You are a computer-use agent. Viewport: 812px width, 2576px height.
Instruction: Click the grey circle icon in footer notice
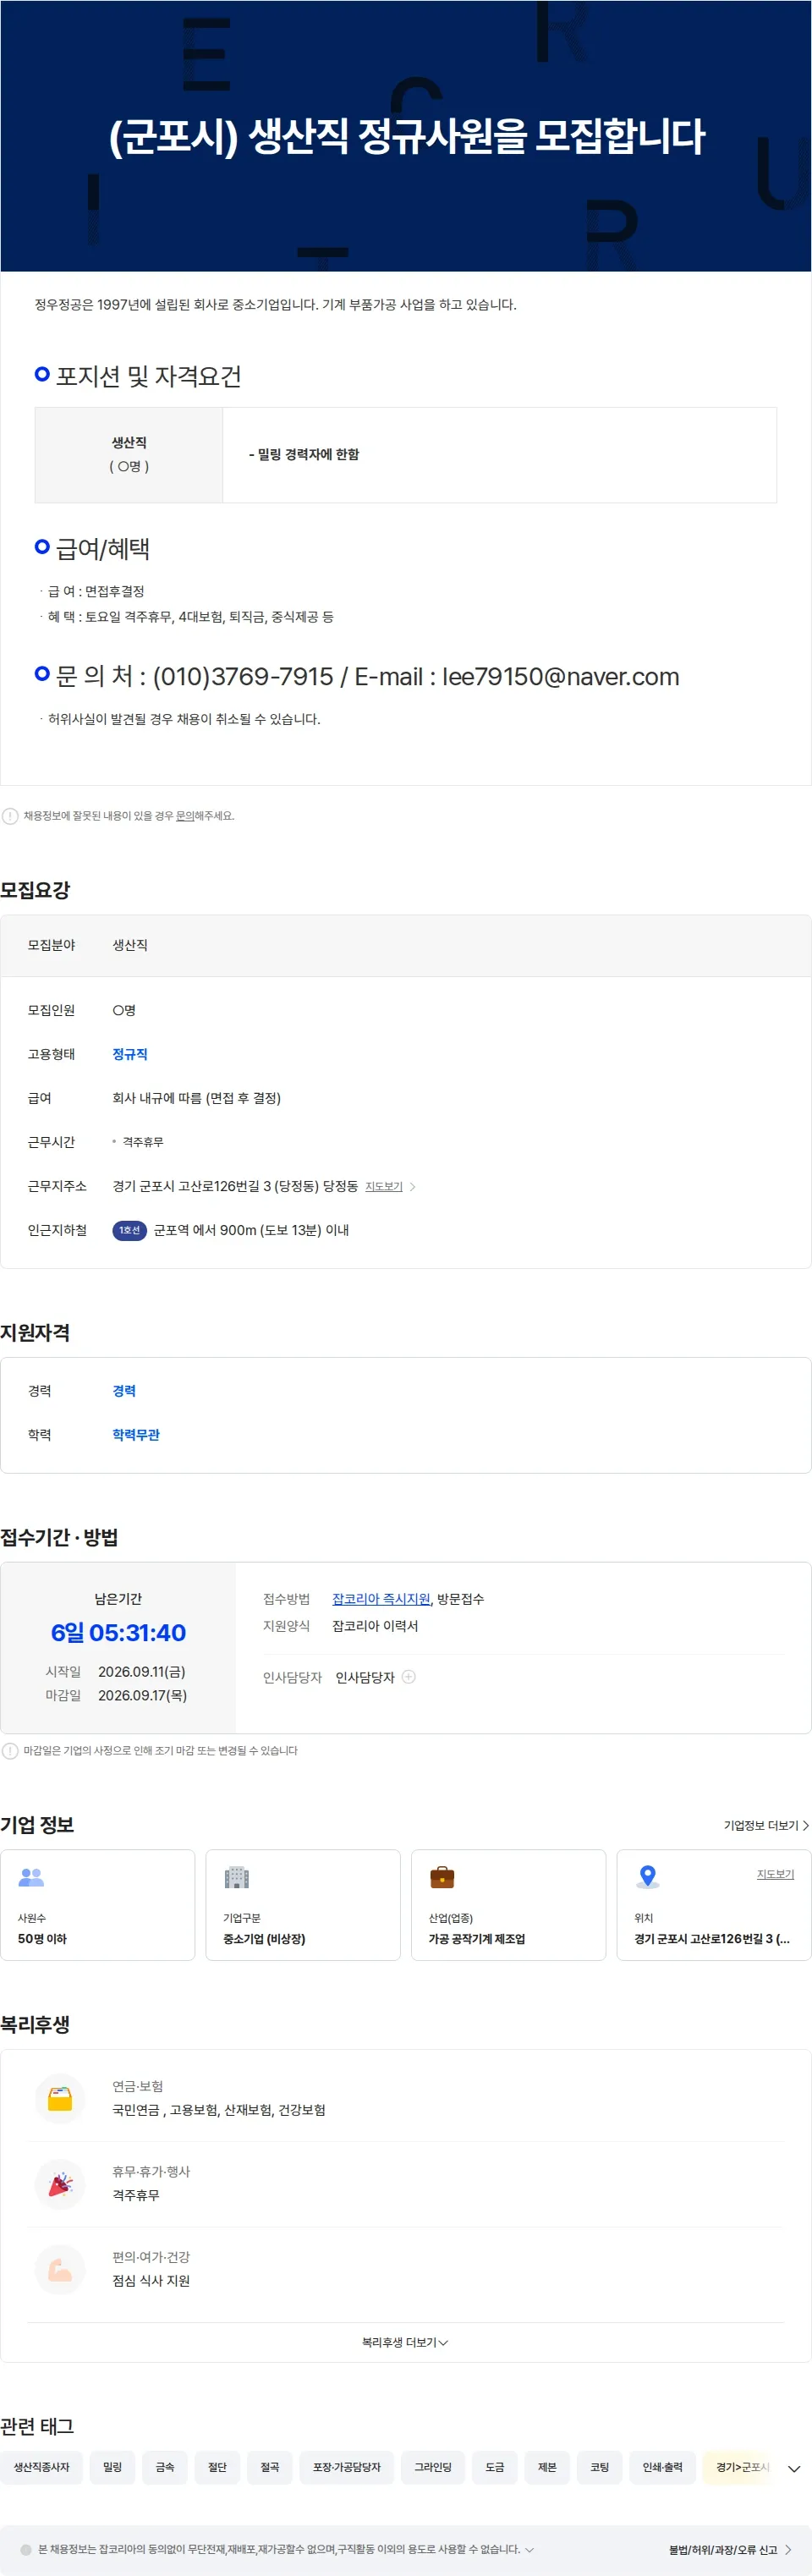pyautogui.click(x=26, y=2549)
